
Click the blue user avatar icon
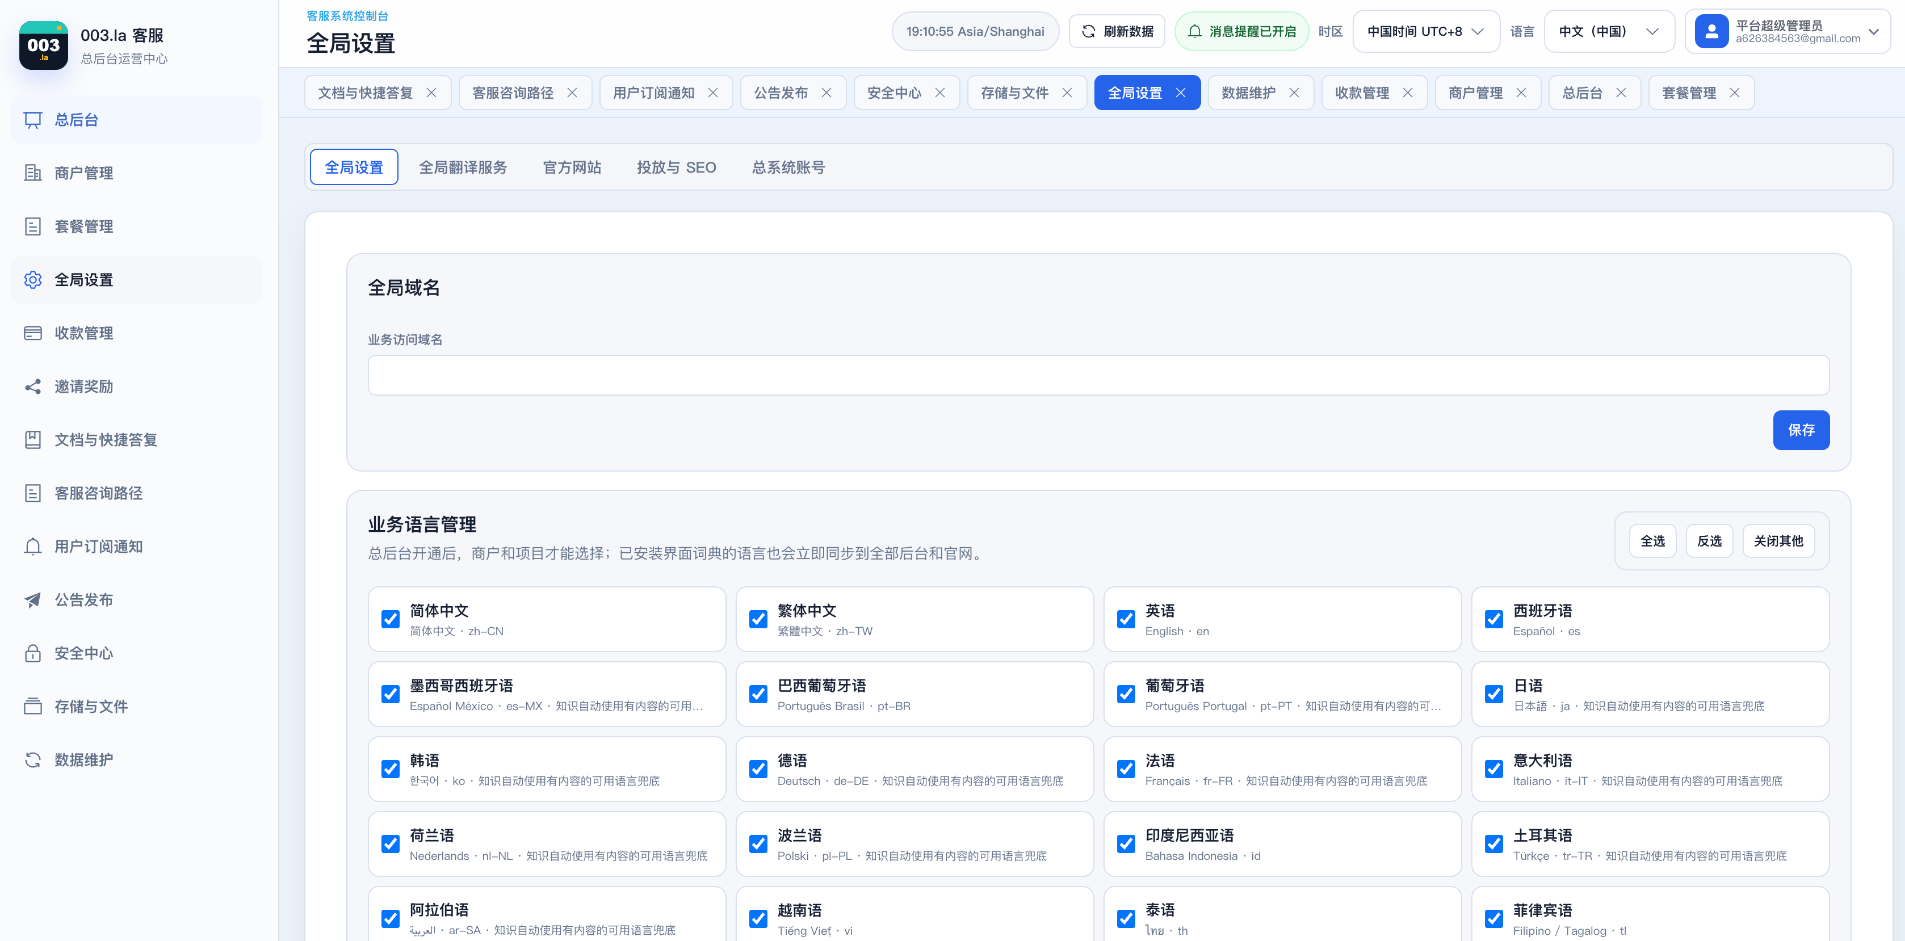1712,31
